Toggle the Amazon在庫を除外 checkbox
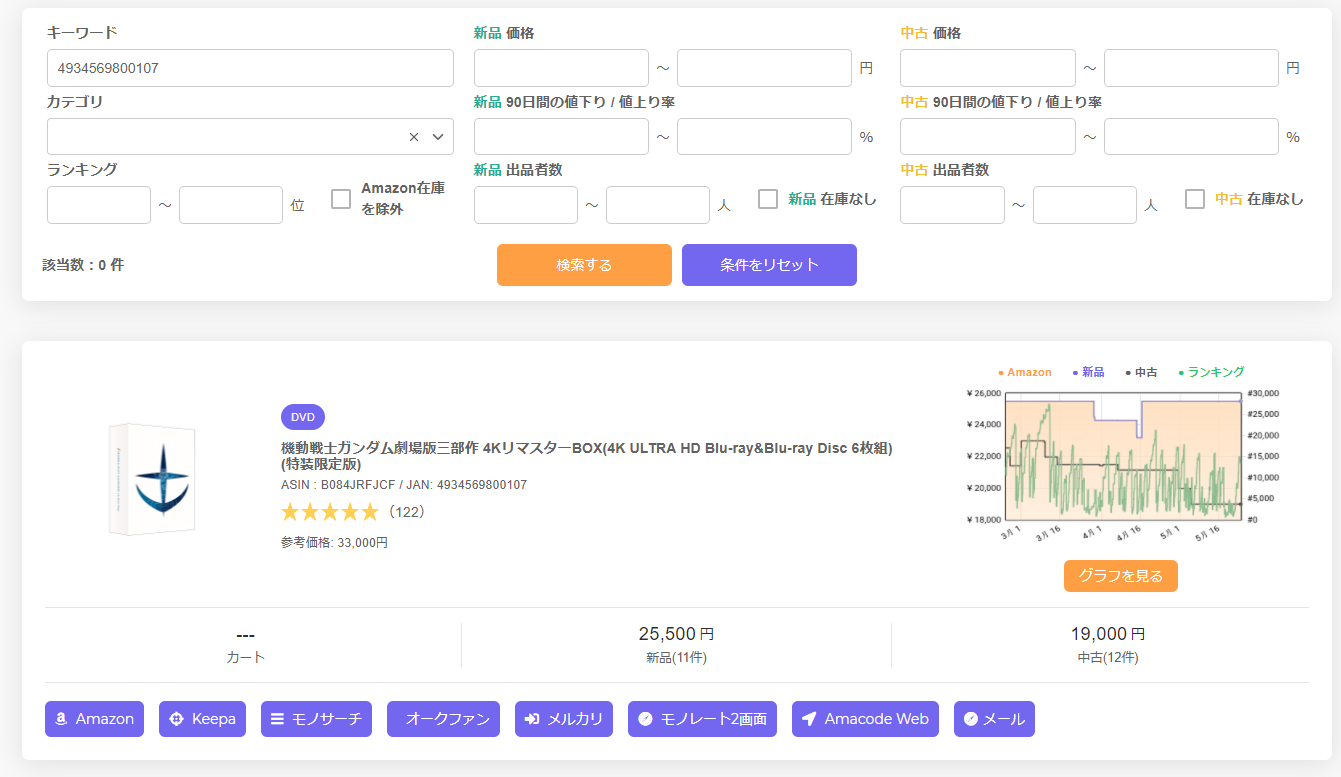Image resolution: width=1341 pixels, height=777 pixels. click(341, 199)
